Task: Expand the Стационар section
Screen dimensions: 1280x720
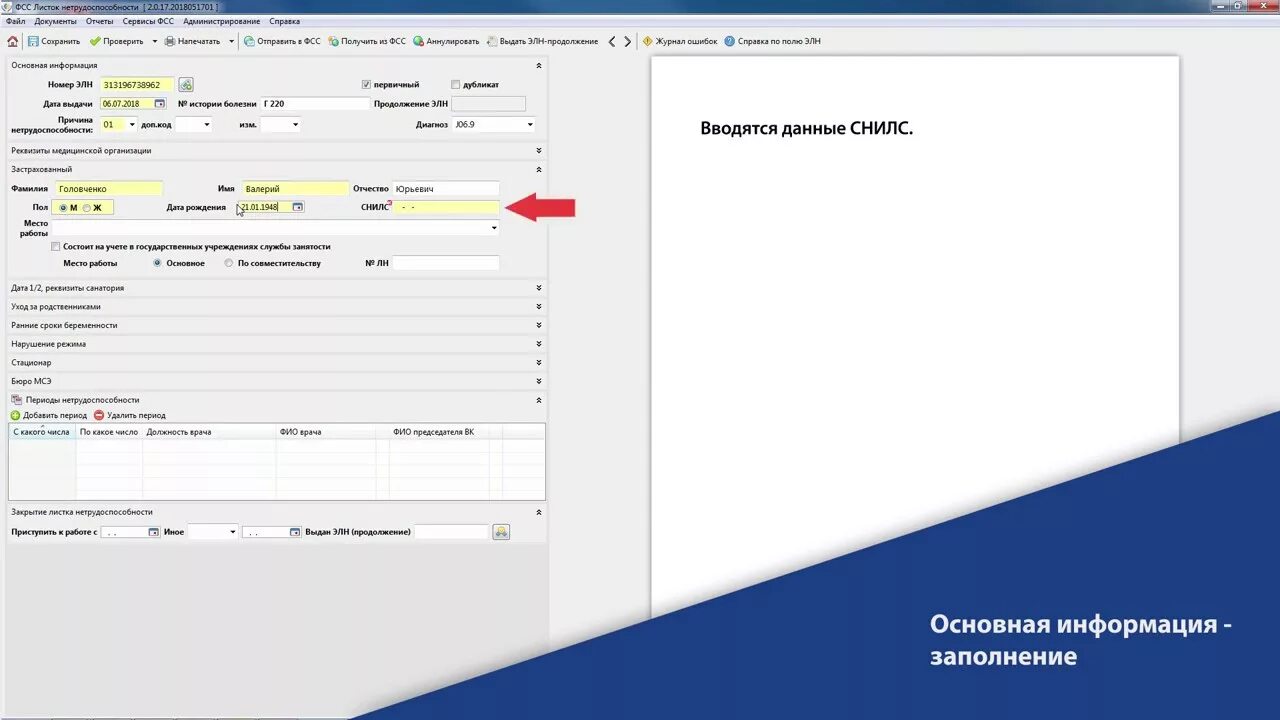Action: [x=539, y=363]
